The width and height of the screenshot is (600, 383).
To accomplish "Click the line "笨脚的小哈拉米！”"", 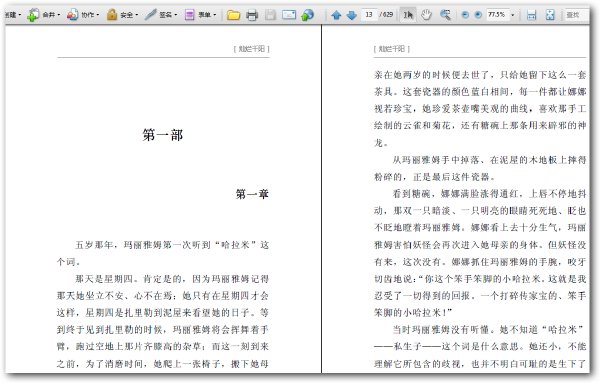I will [413, 313].
